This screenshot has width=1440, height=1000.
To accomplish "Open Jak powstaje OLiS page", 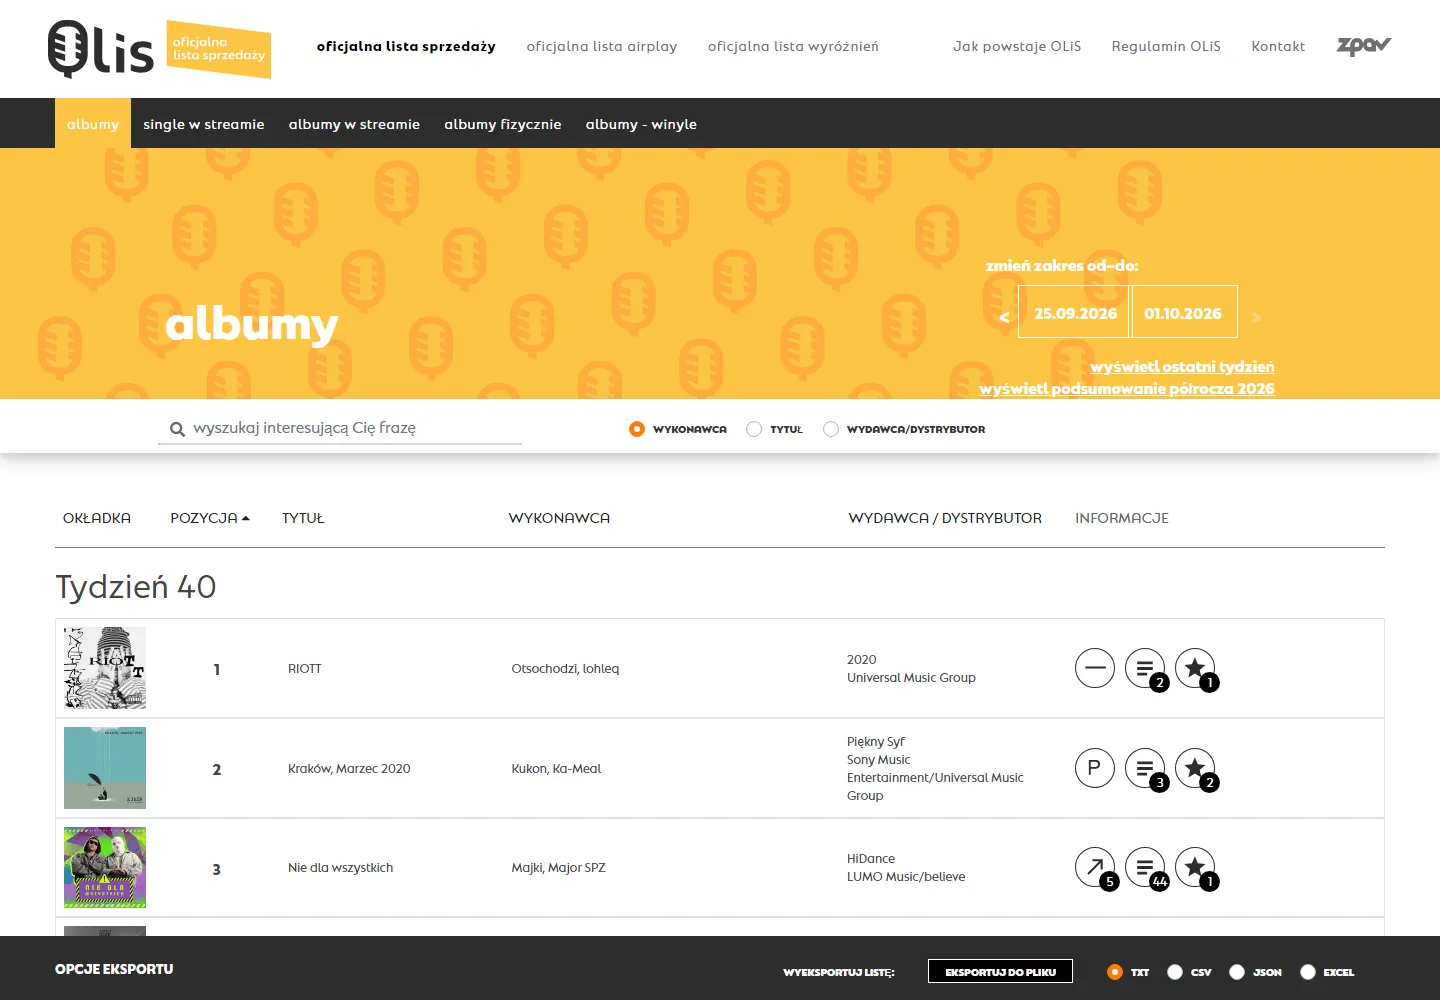I will click(x=1017, y=46).
